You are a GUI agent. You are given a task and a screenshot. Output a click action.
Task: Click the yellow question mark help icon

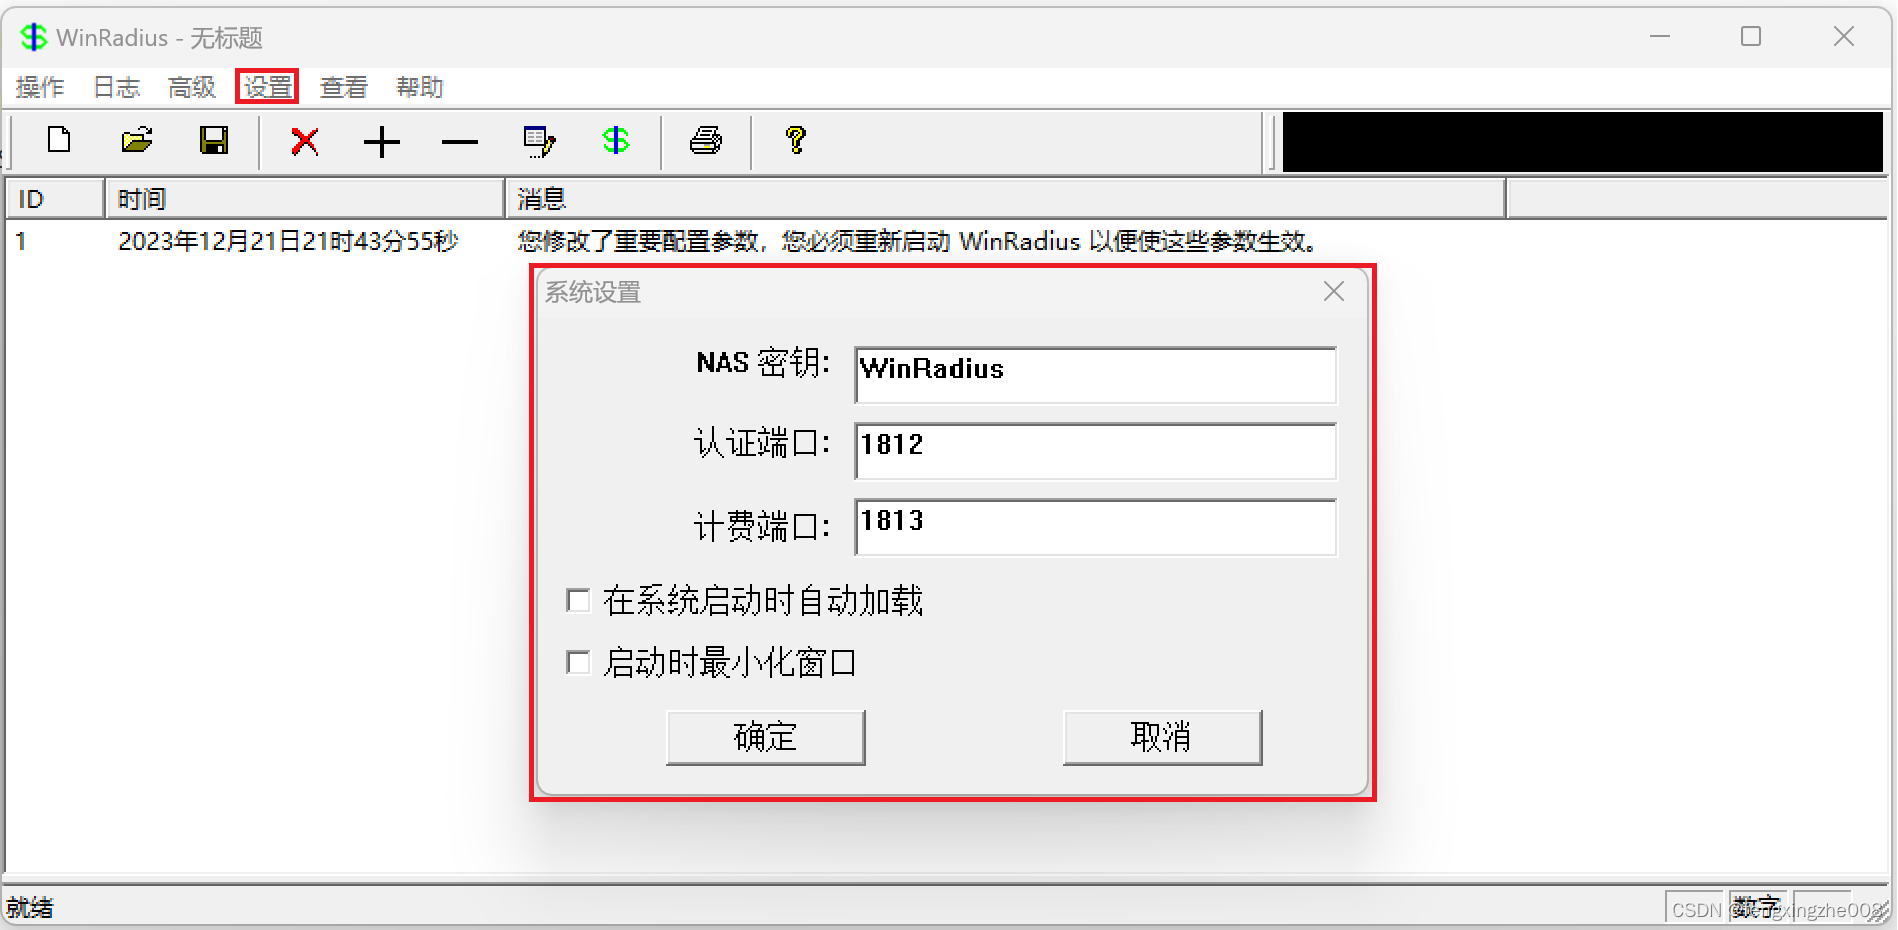coord(796,141)
